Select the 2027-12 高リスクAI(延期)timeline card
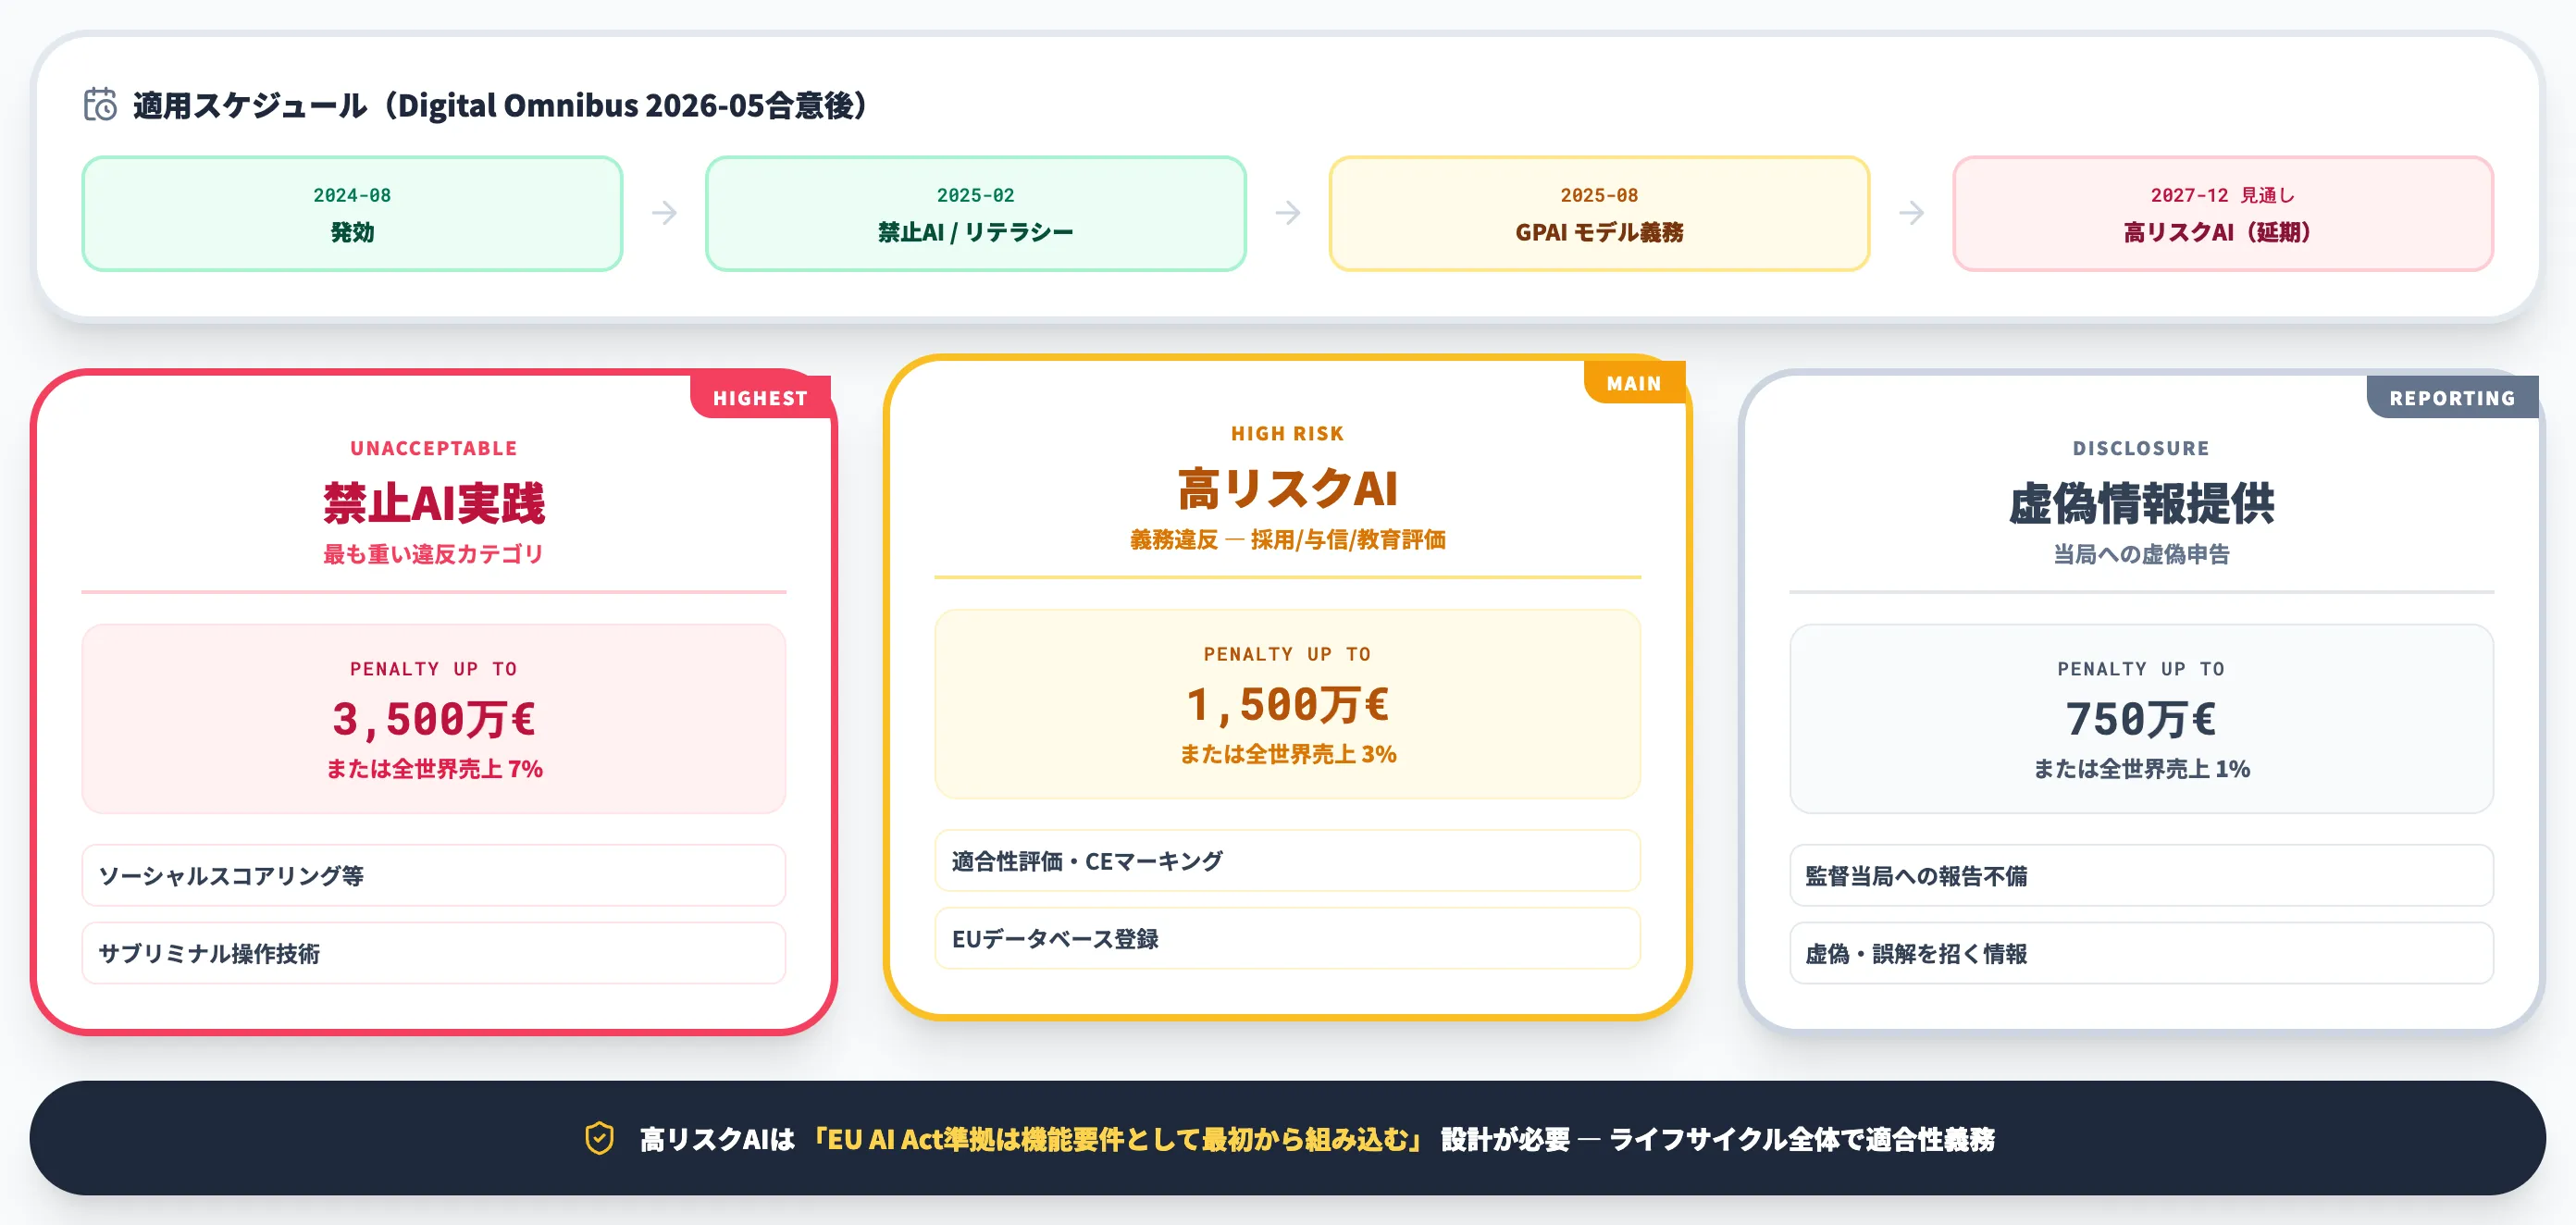 pos(2223,213)
